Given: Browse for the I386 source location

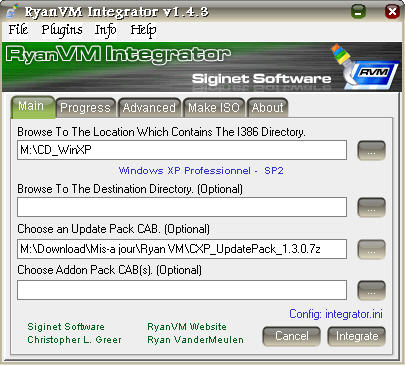Looking at the screenshot, I should (371, 150).
